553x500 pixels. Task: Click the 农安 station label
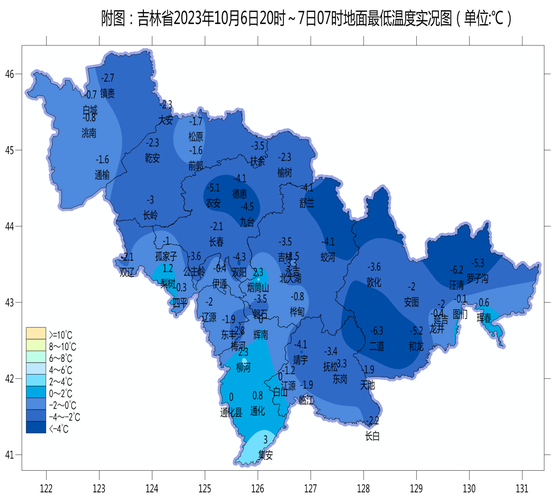(213, 203)
